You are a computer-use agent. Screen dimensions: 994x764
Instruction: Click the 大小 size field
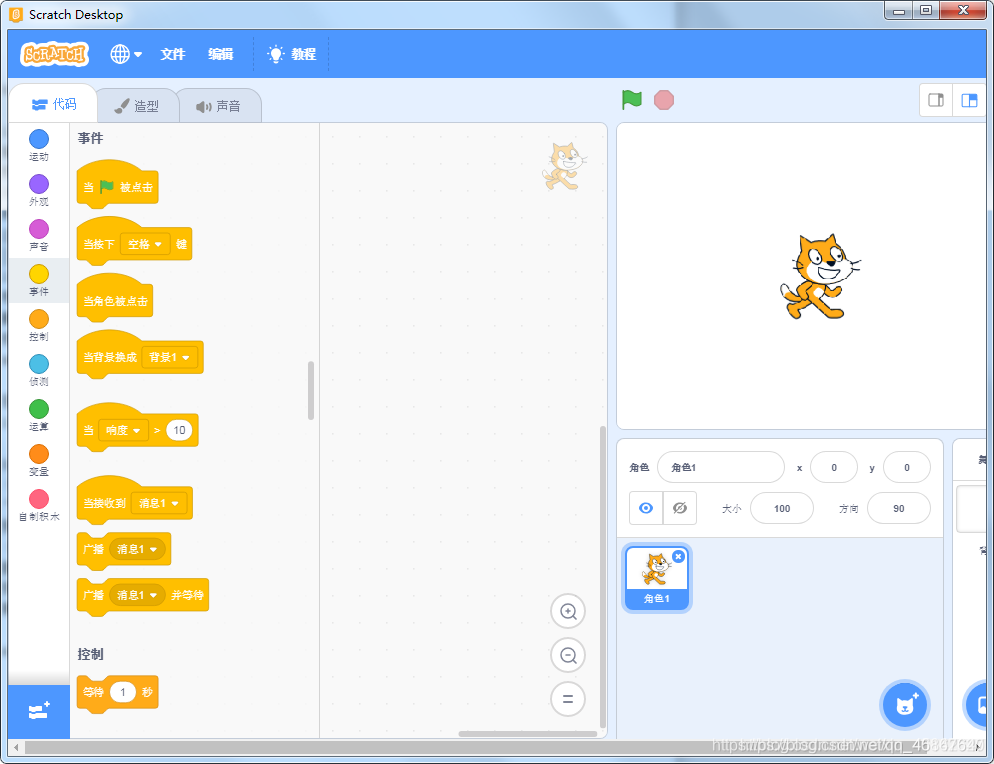782,508
